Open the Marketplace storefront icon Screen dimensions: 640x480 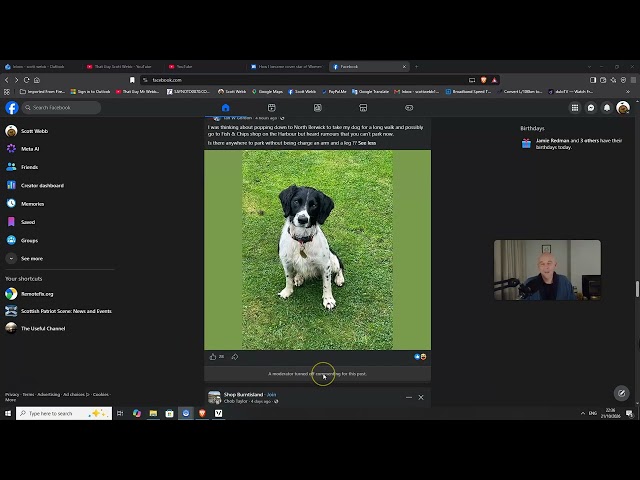(363, 108)
